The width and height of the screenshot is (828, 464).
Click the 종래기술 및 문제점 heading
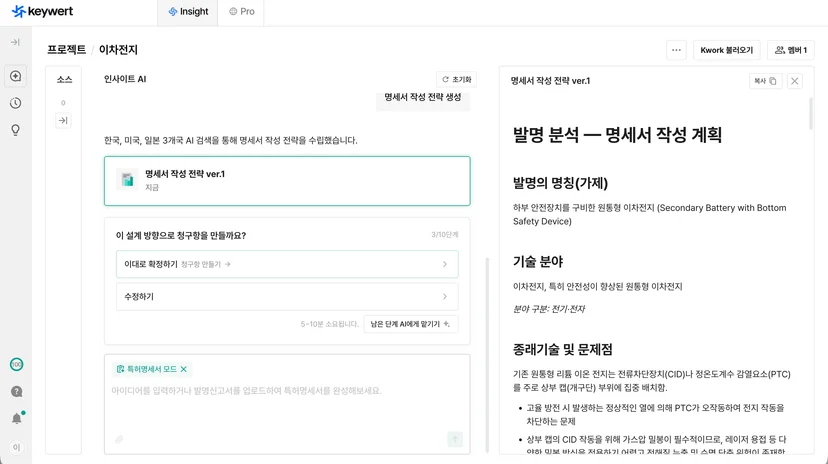pos(563,349)
